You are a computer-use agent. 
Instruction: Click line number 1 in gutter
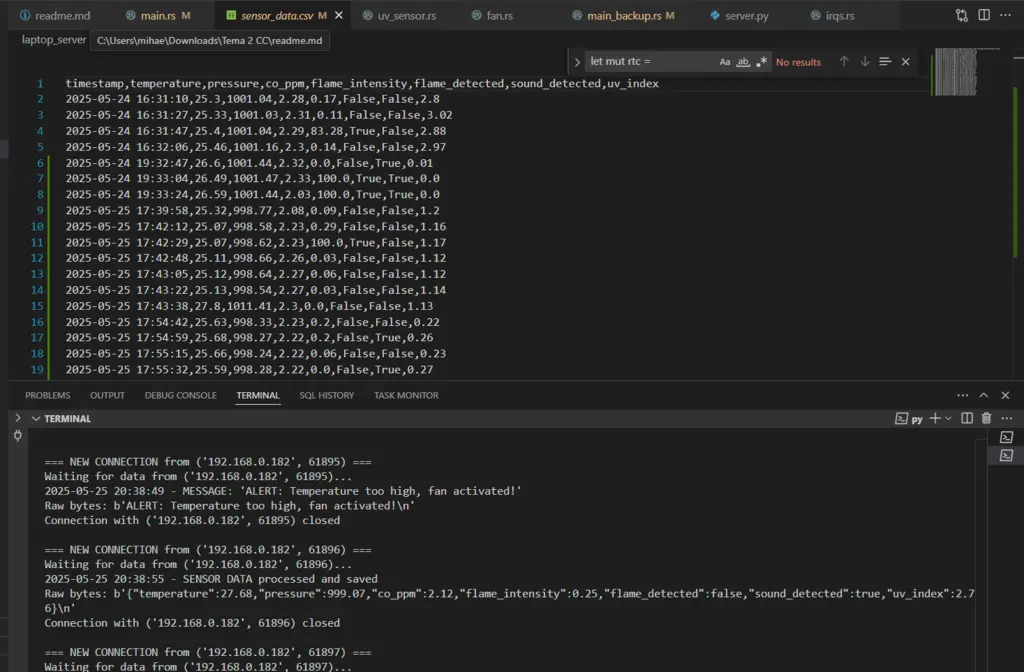click(40, 84)
